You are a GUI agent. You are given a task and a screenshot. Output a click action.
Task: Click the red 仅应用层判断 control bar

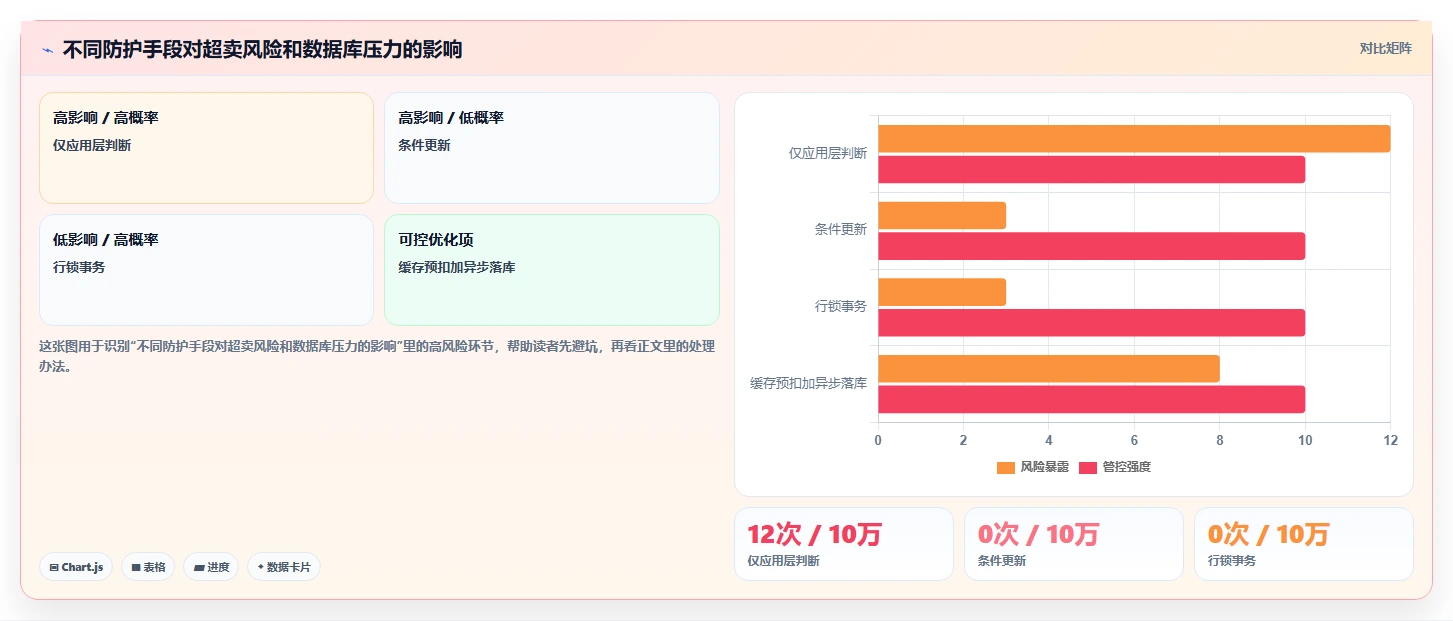(x=1092, y=170)
